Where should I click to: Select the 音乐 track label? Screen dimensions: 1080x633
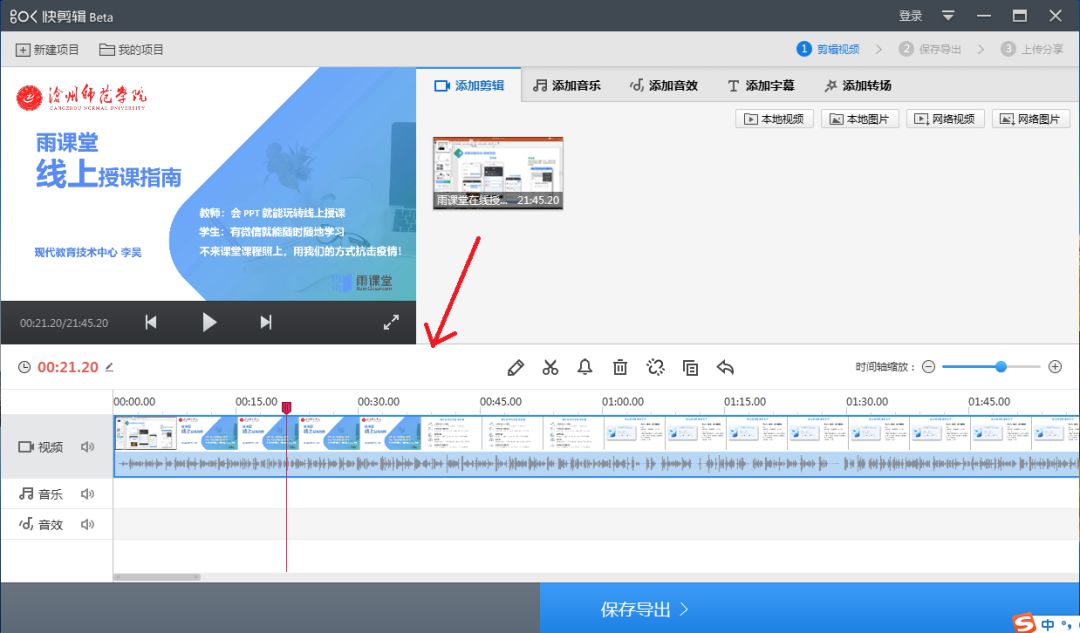click(x=41, y=494)
